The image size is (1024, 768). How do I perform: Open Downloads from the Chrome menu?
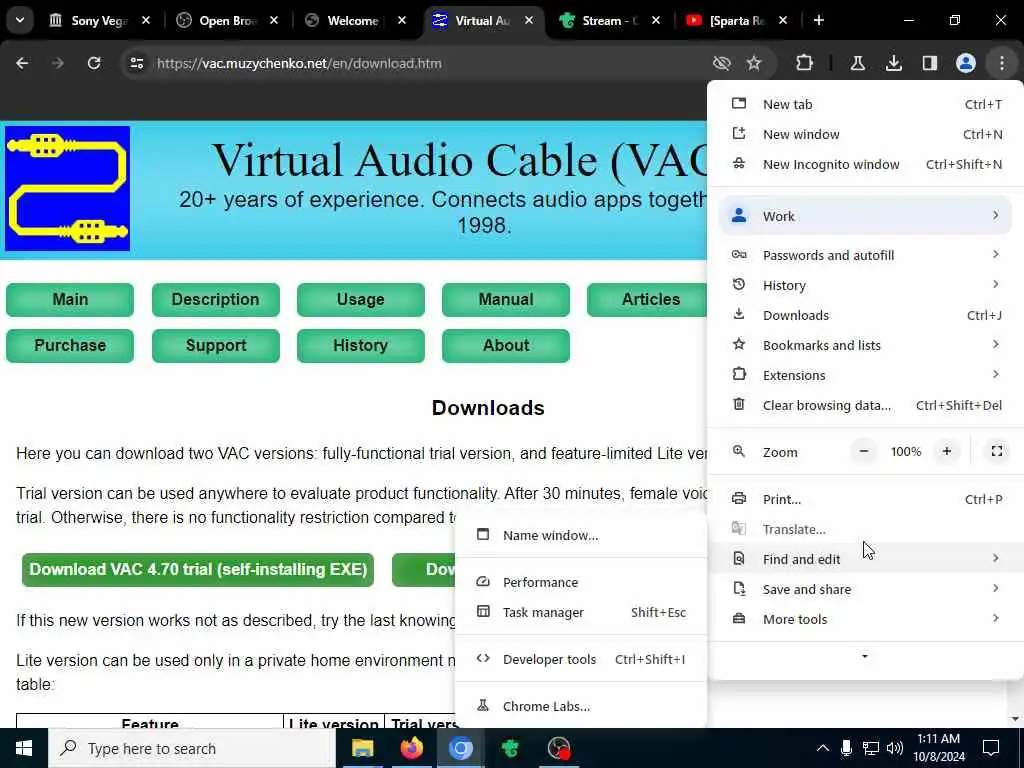pos(865,315)
